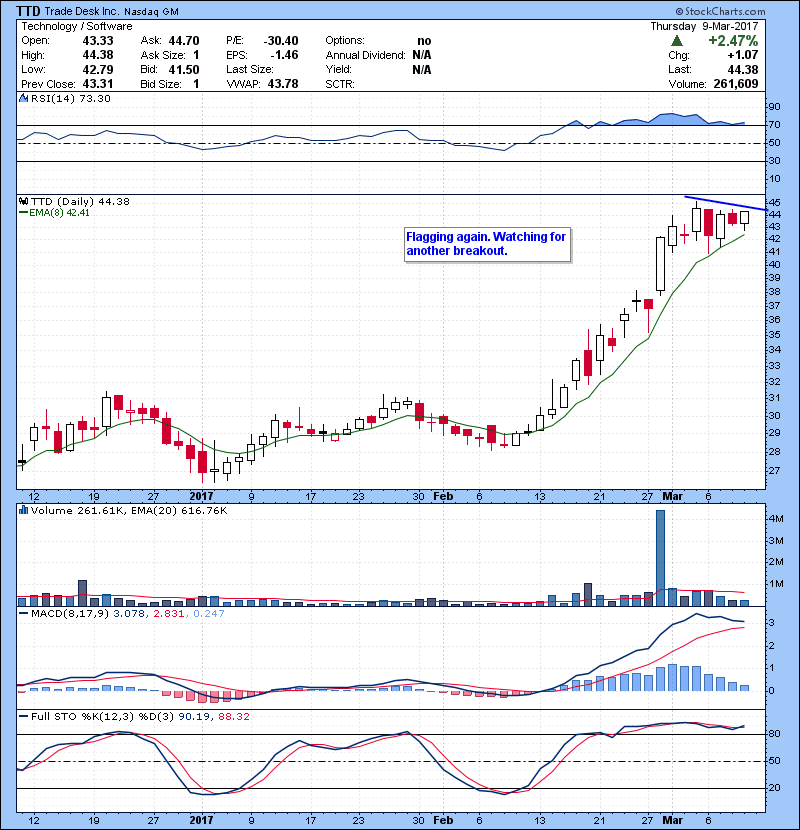Click the Prev Close value 43.31

(98, 84)
